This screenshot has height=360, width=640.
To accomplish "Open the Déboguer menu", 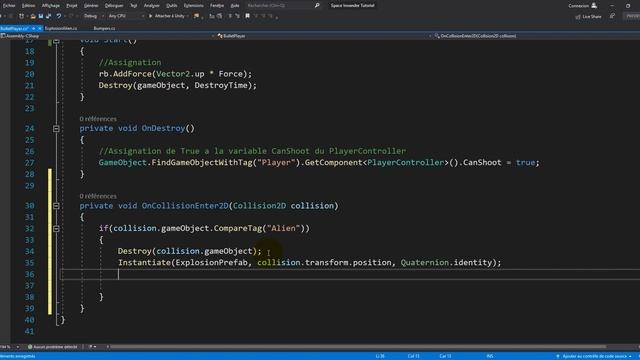I will tap(114, 6).
